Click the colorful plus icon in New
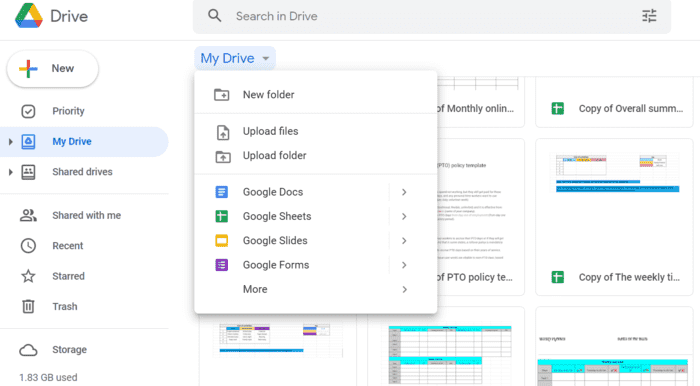Image resolution: width=700 pixels, height=386 pixels. click(28, 69)
